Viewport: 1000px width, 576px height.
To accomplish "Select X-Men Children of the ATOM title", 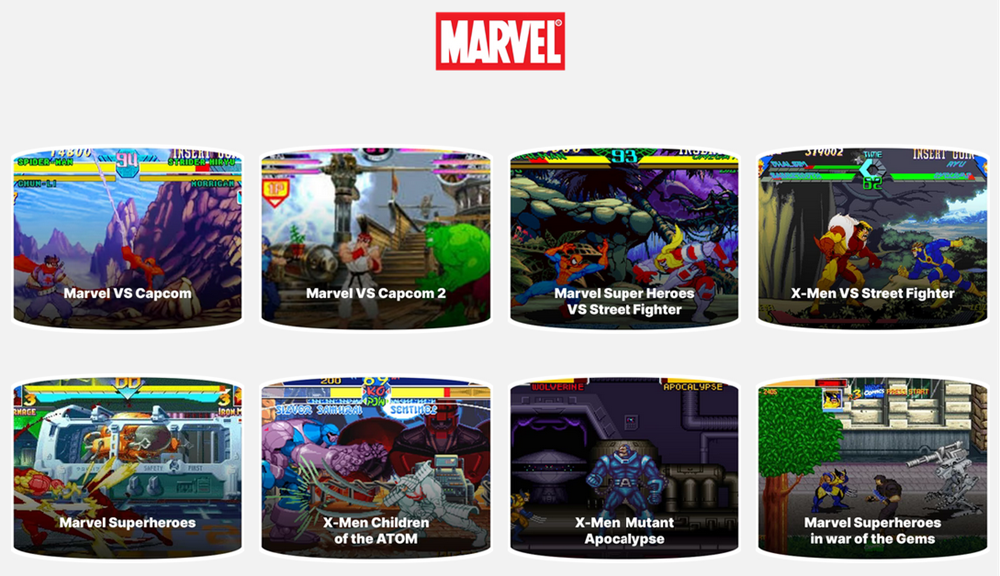I will [376, 530].
